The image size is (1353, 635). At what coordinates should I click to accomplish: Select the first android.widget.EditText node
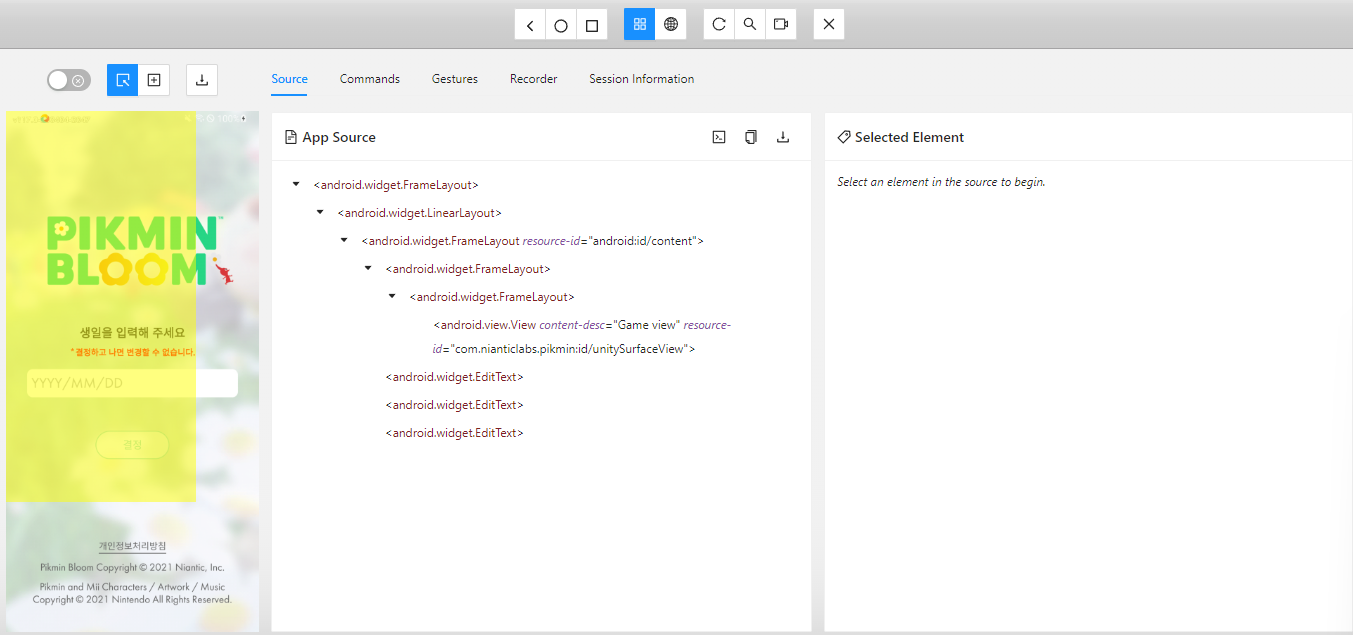tap(455, 377)
